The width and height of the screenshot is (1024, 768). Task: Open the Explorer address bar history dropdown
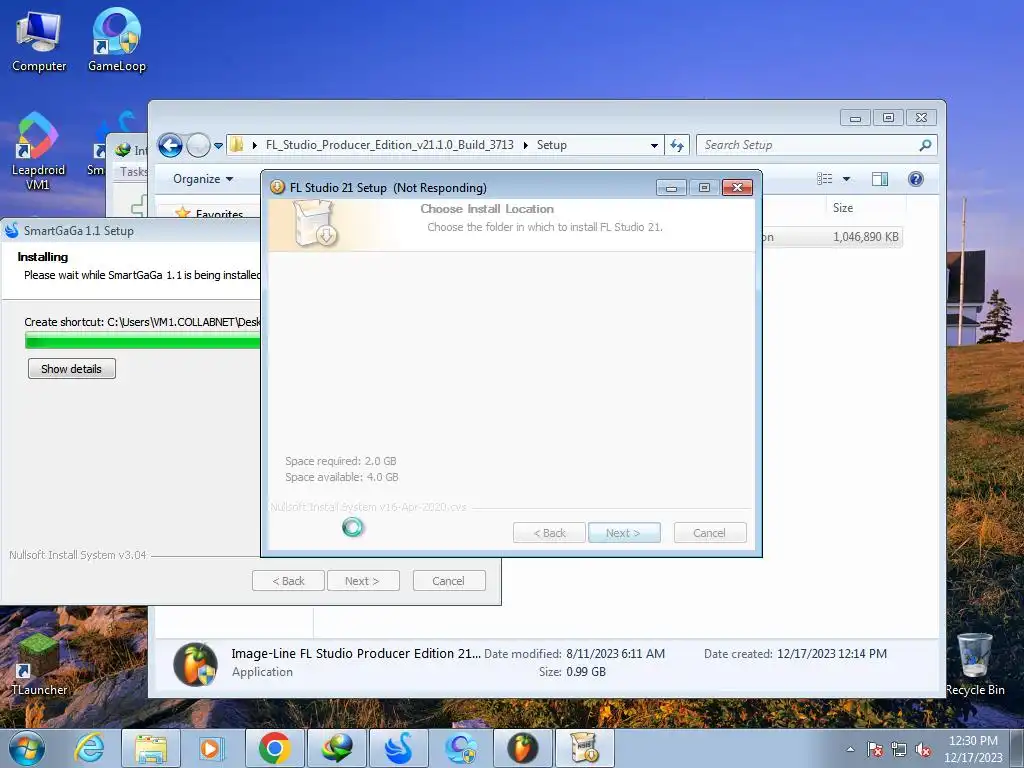pos(654,146)
